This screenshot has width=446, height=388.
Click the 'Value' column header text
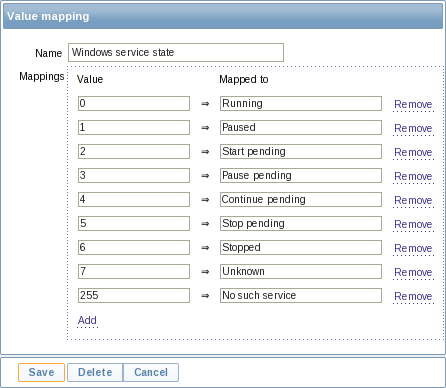[90, 79]
